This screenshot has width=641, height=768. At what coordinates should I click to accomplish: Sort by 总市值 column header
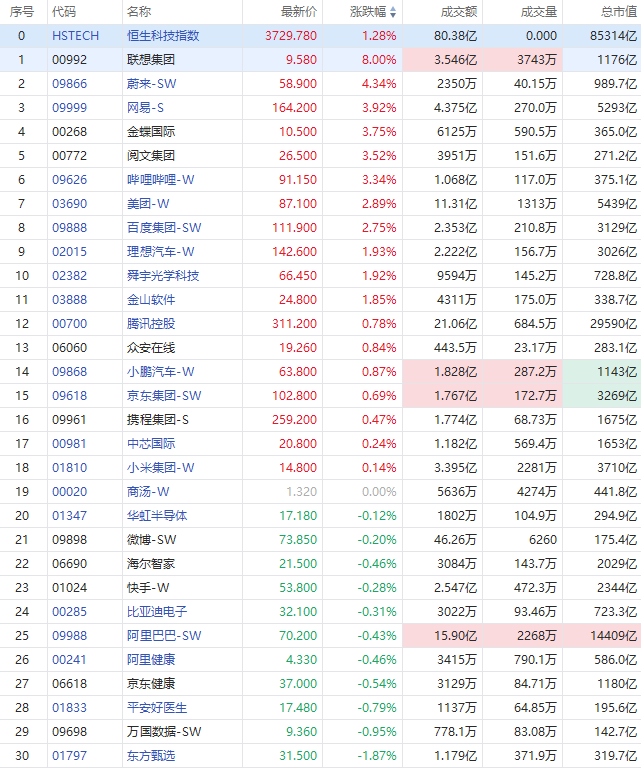(x=619, y=12)
